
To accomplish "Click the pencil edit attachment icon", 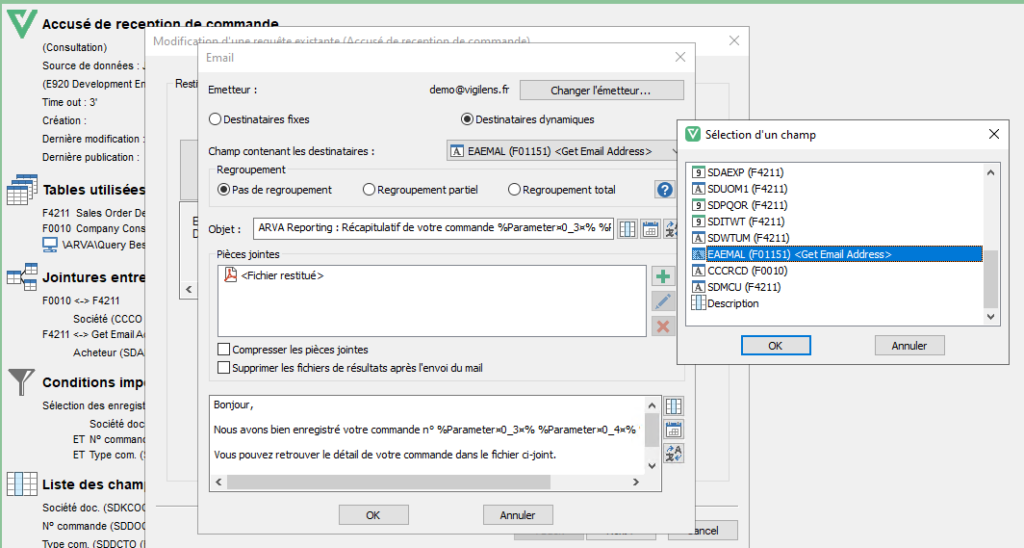I will point(662,301).
